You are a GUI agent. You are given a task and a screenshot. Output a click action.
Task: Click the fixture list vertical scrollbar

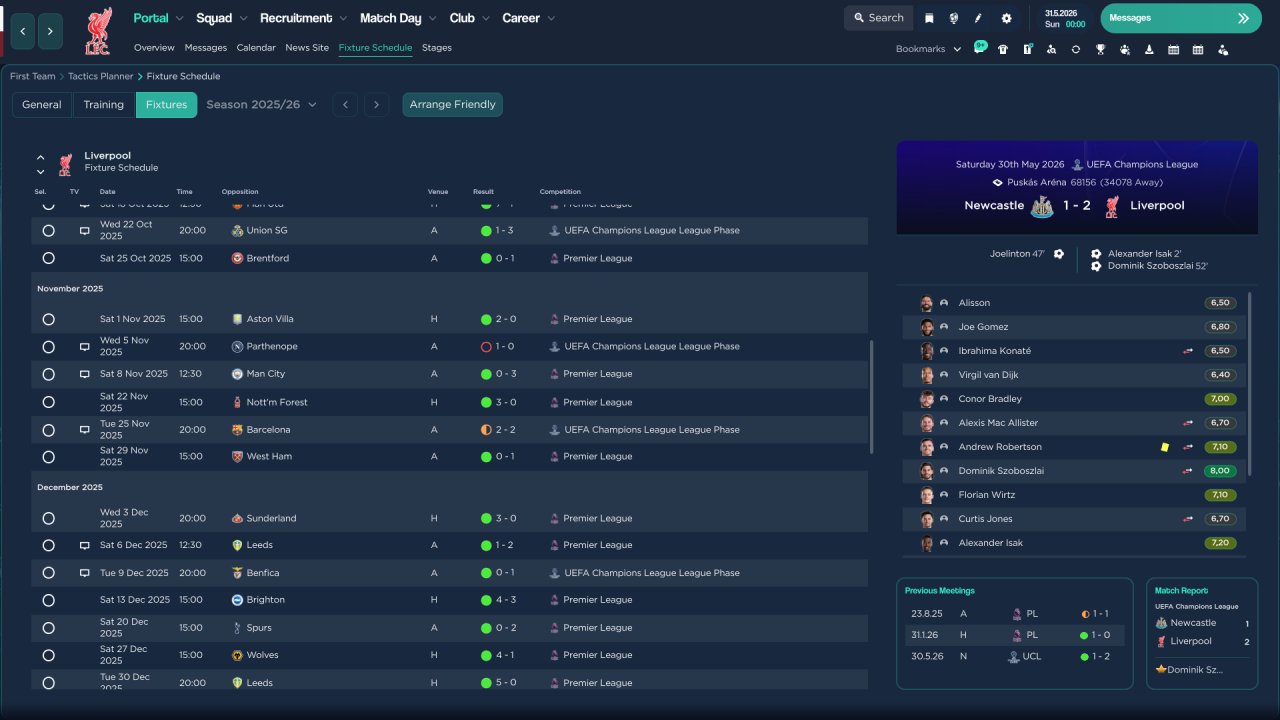(x=872, y=396)
